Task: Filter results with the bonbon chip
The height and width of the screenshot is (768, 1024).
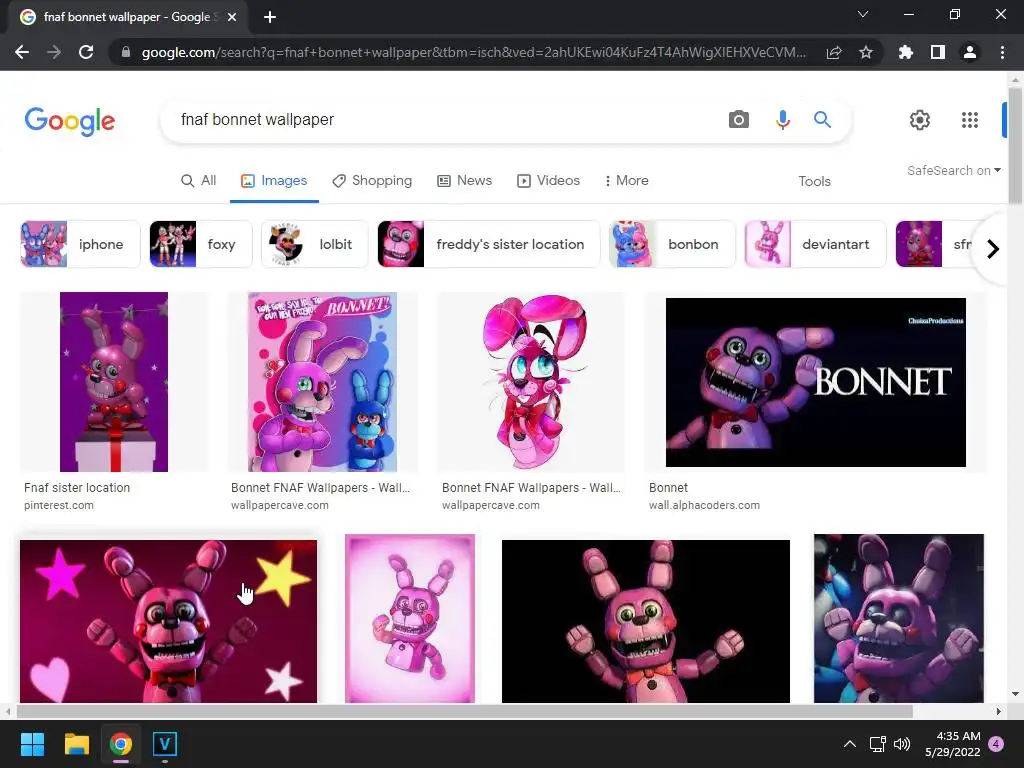Action: coord(672,244)
